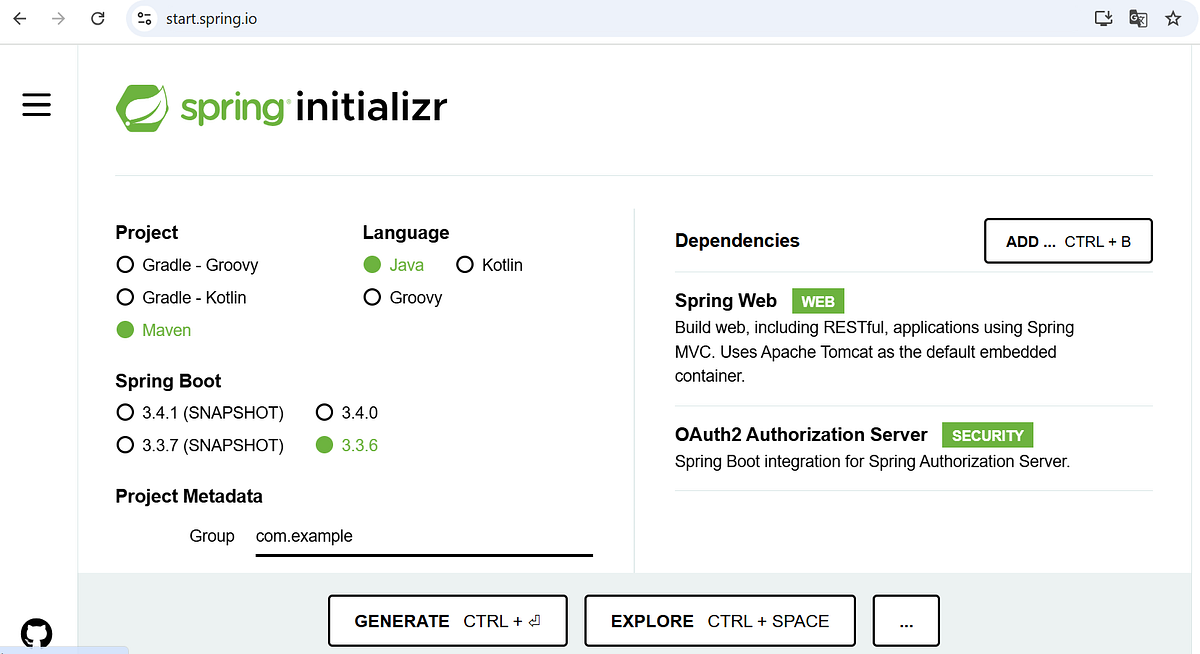
Task: Choose Kotlin as the language
Action: point(489,265)
